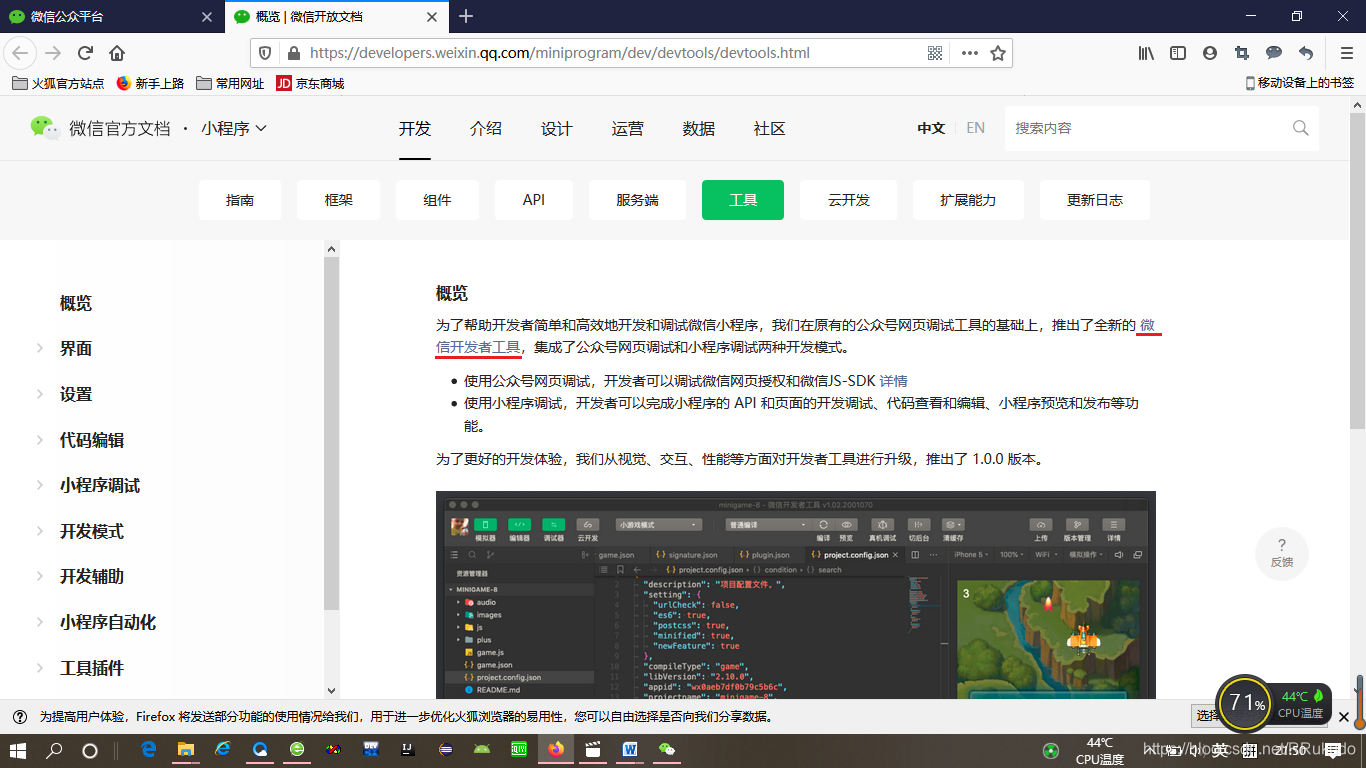Select the green 工具 navigation button

(743, 200)
